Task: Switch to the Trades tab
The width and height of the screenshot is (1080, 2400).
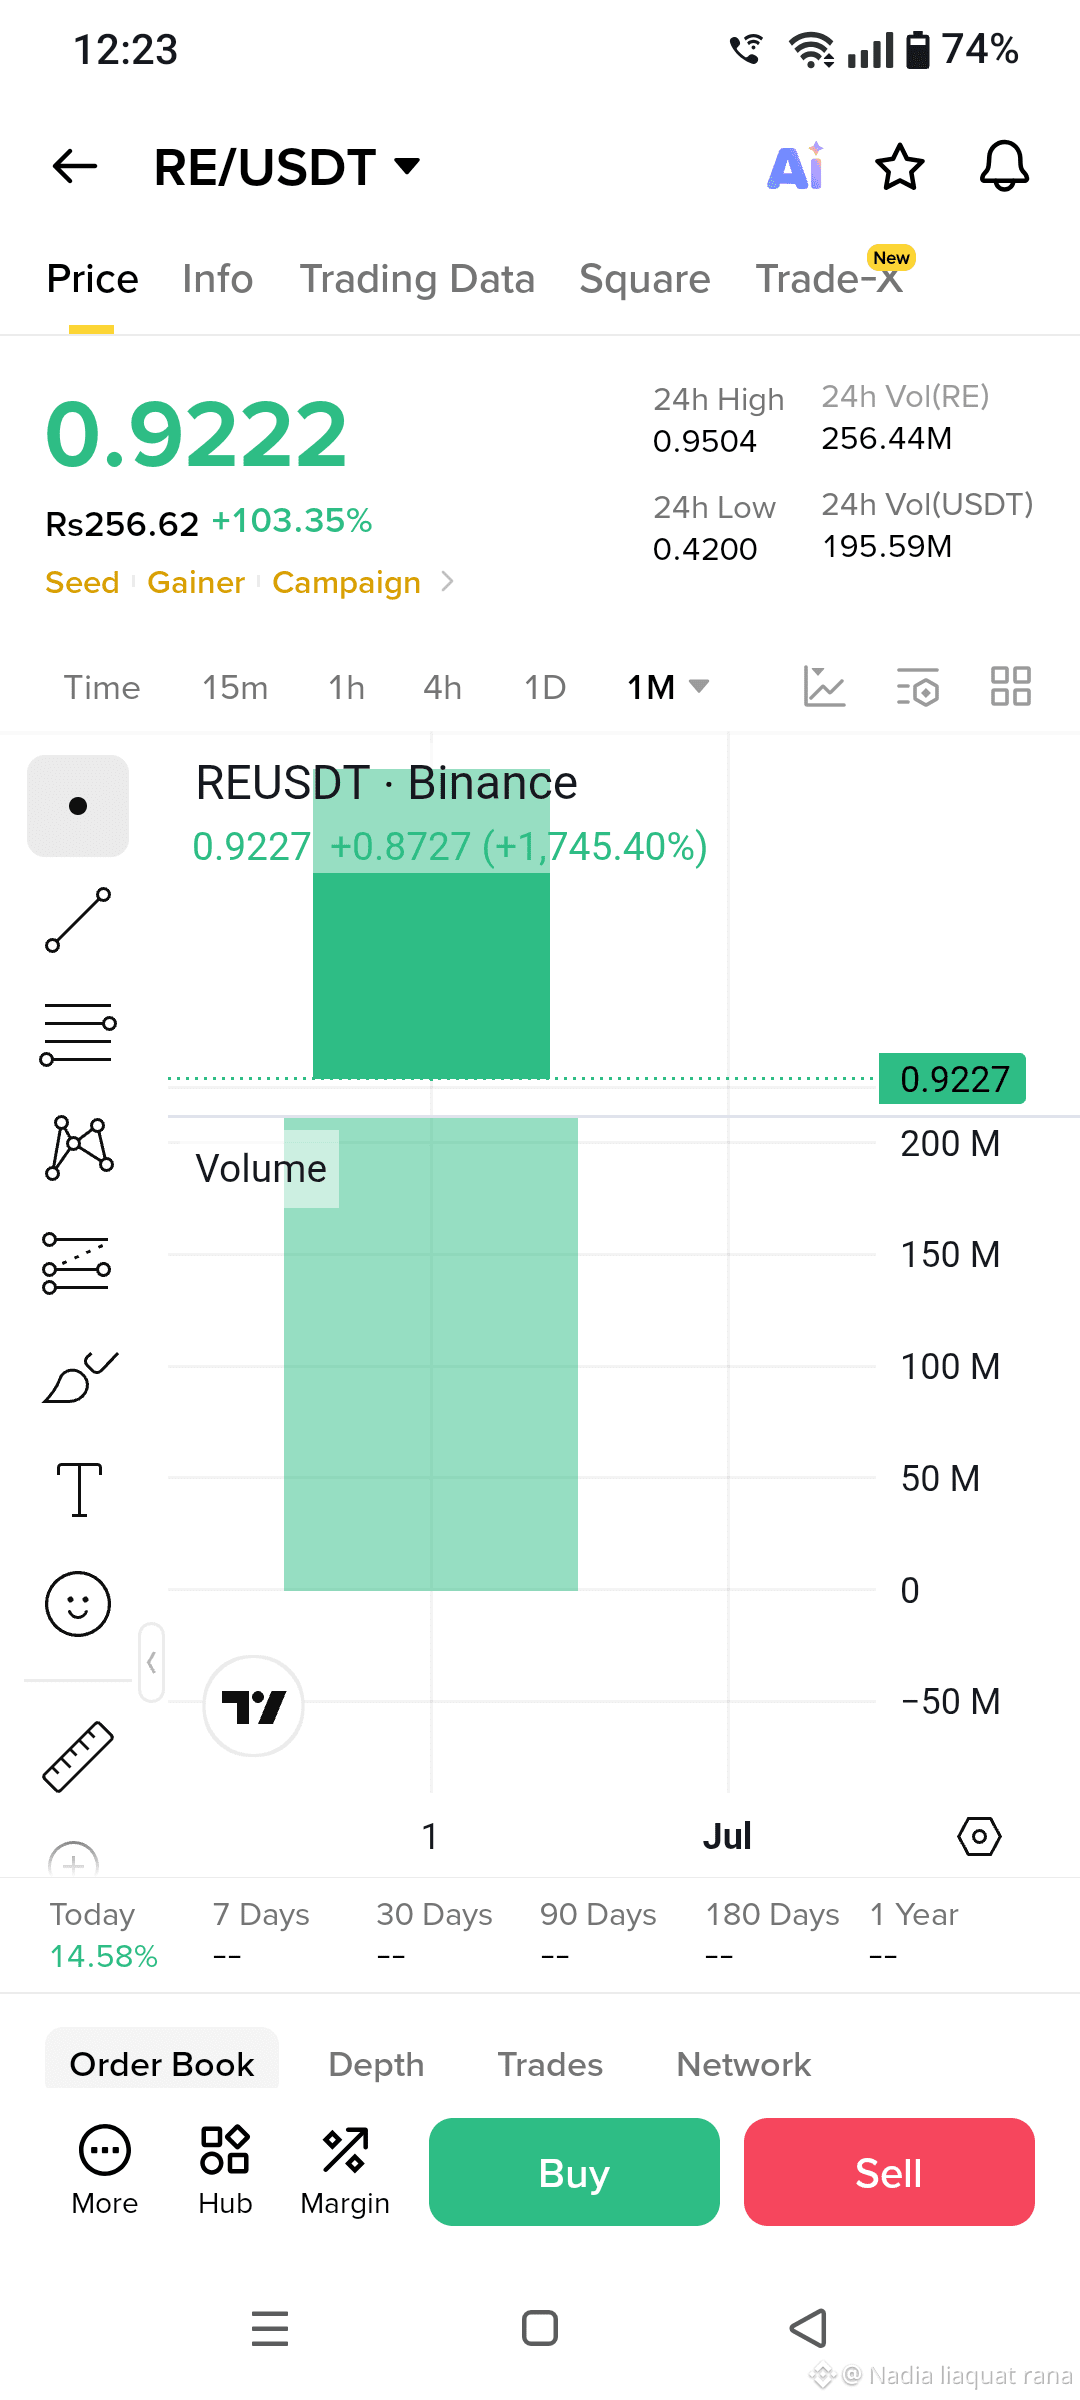Action: pyautogui.click(x=550, y=2064)
